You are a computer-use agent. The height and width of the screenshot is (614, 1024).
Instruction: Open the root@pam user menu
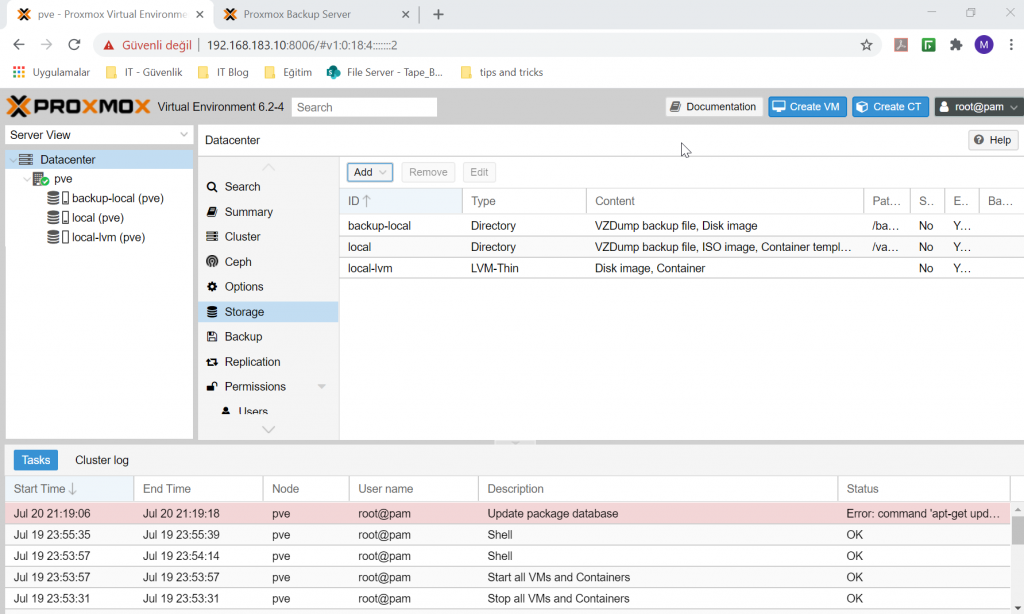(979, 106)
